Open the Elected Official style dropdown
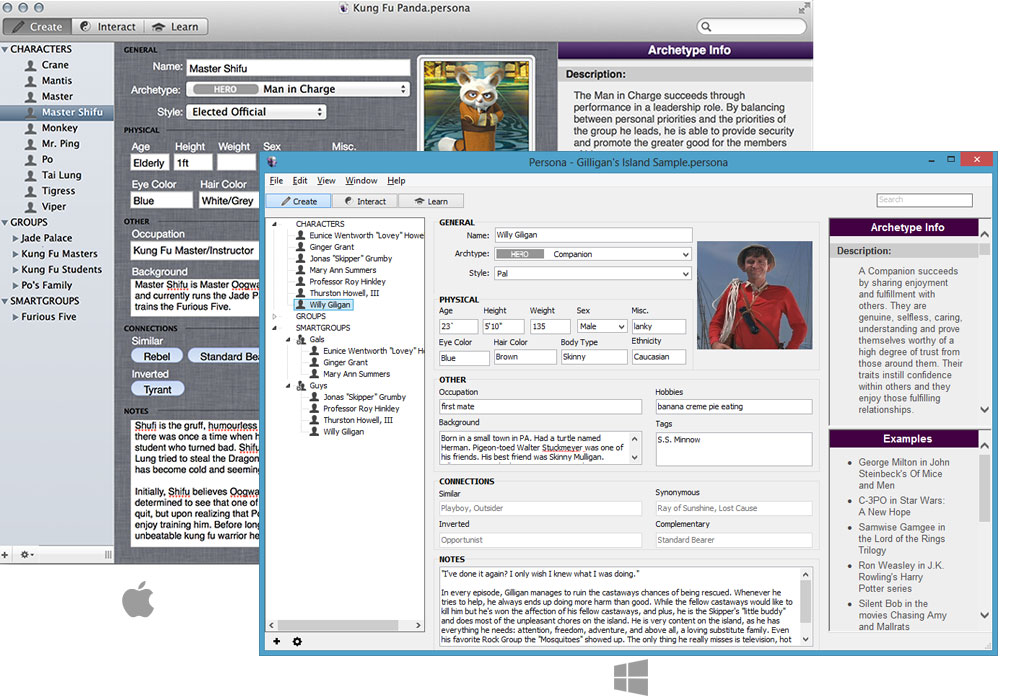This screenshot has height=700, width=1024. [x=256, y=112]
